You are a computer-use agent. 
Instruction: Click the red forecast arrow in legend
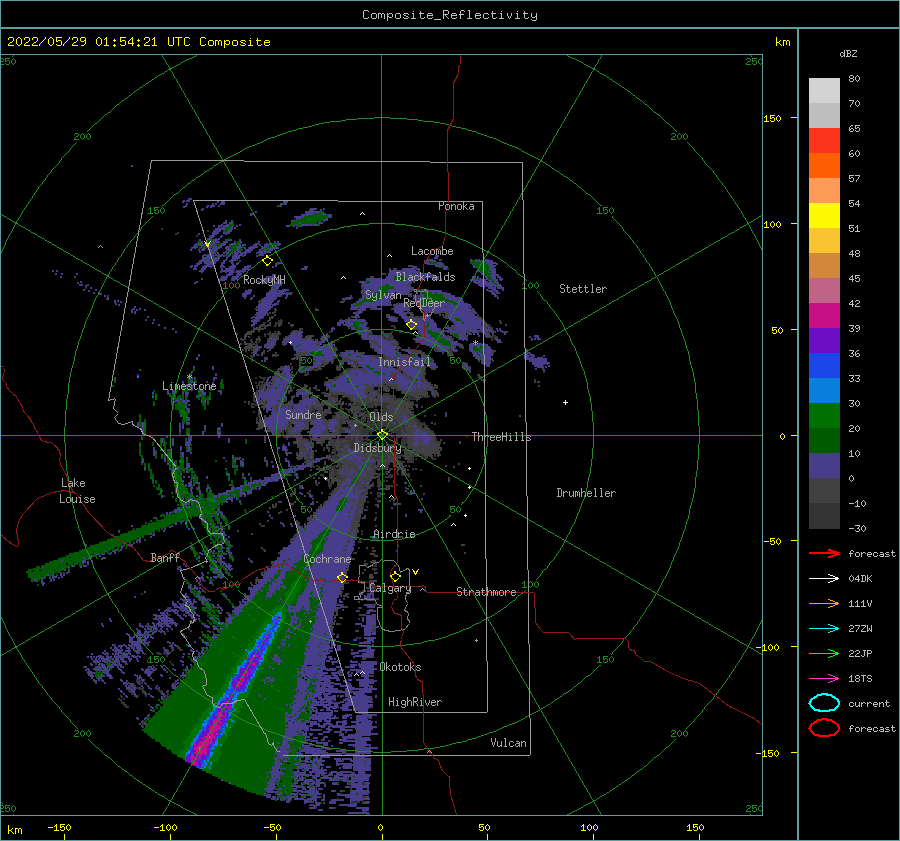click(824, 553)
